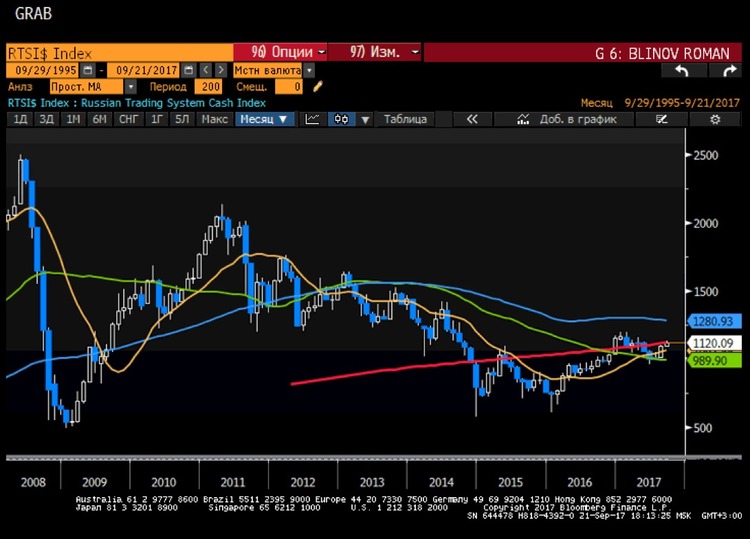
Task: Open chart settings gear icon
Action: [x=714, y=119]
